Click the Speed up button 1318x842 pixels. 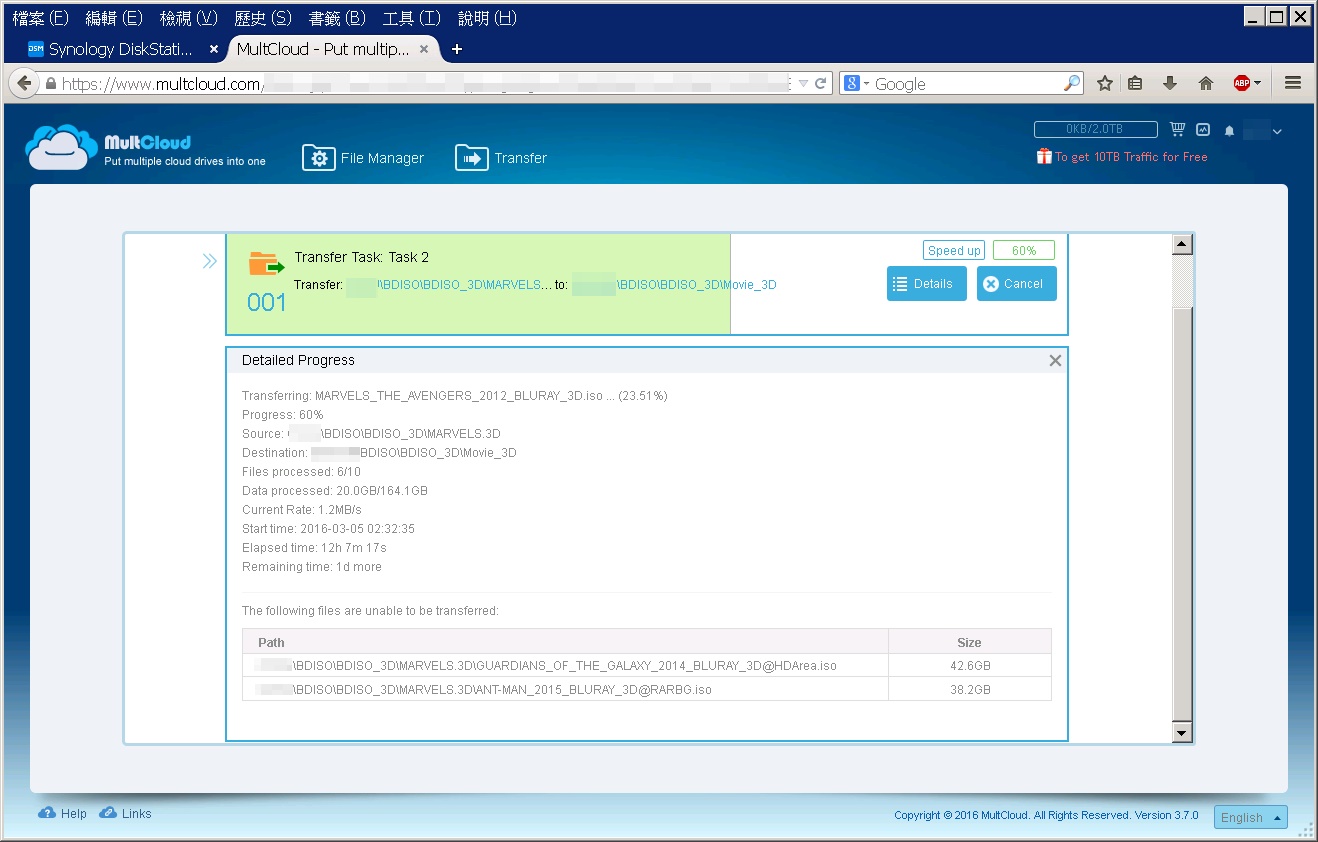pos(954,250)
